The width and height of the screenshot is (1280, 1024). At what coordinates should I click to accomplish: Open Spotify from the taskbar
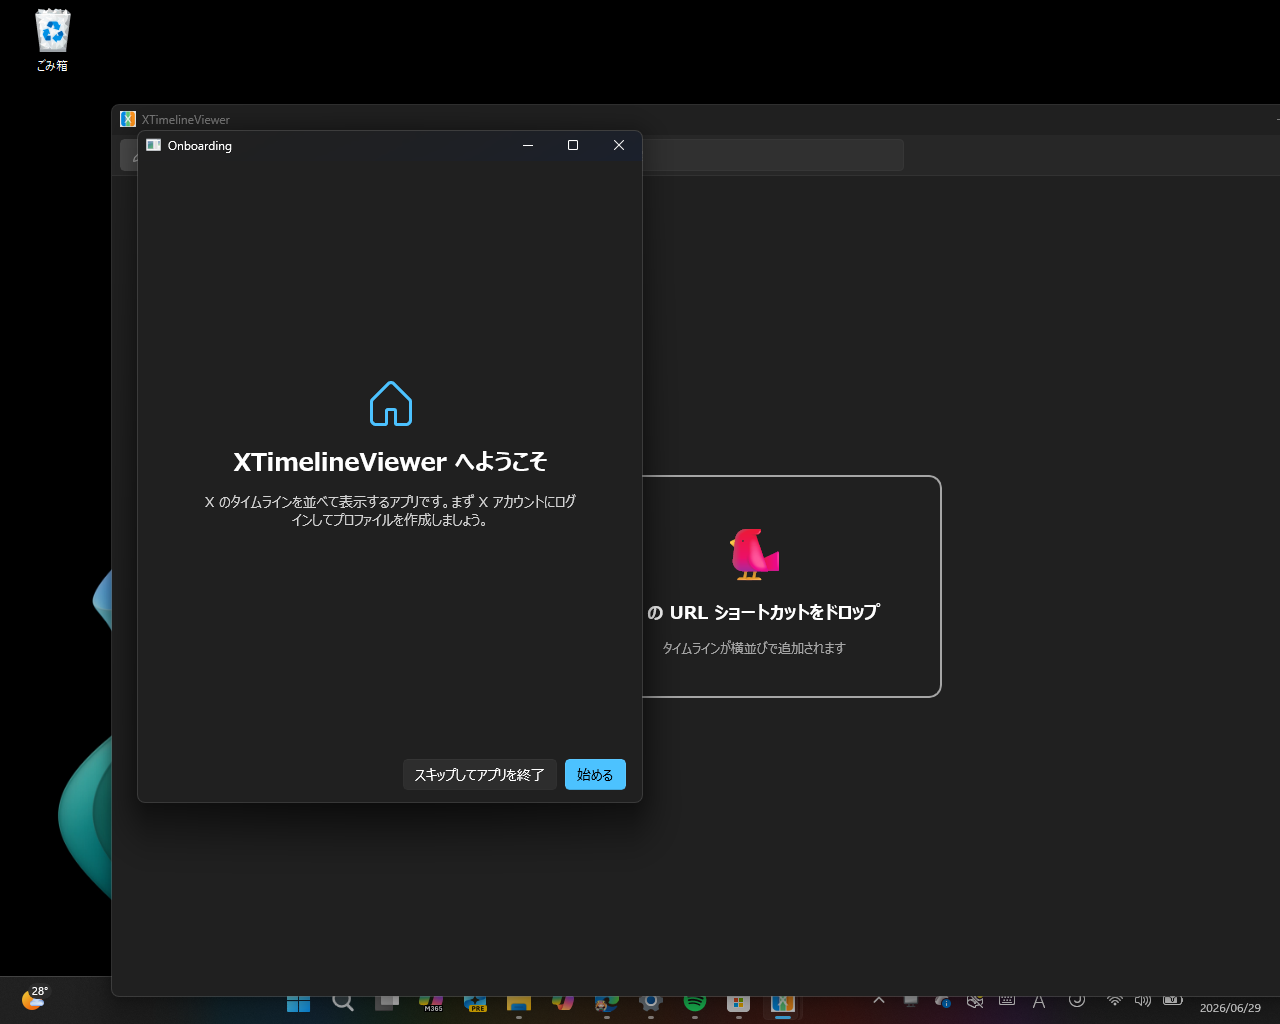click(x=695, y=1002)
